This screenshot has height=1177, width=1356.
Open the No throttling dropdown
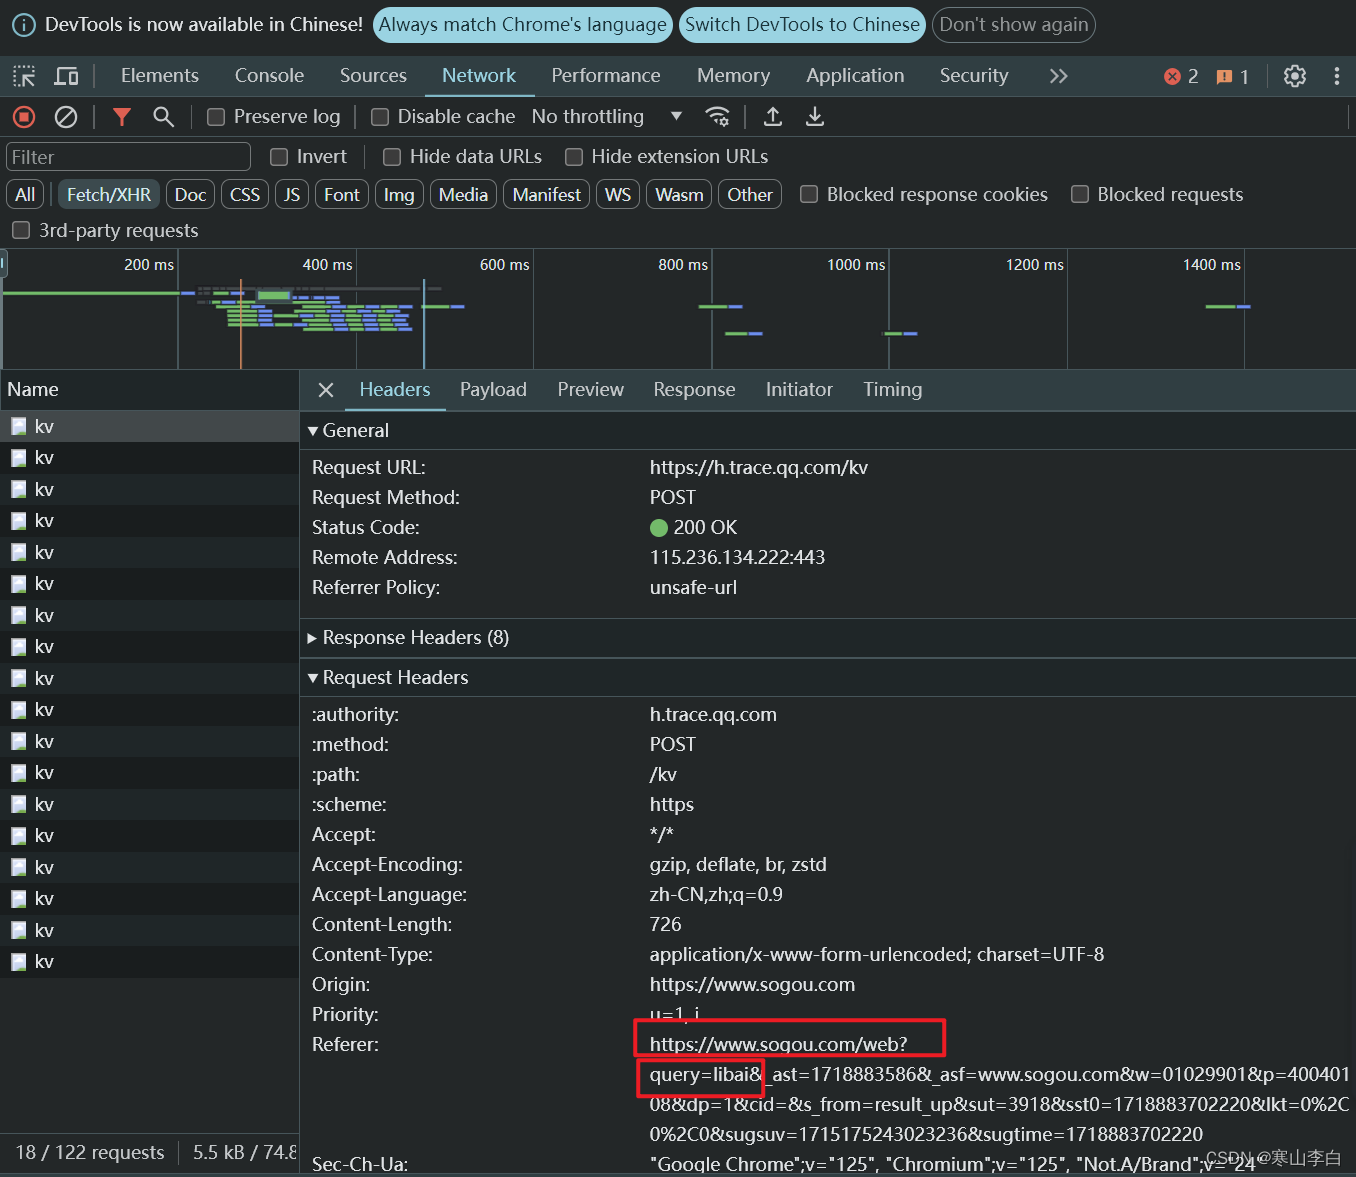pos(607,117)
